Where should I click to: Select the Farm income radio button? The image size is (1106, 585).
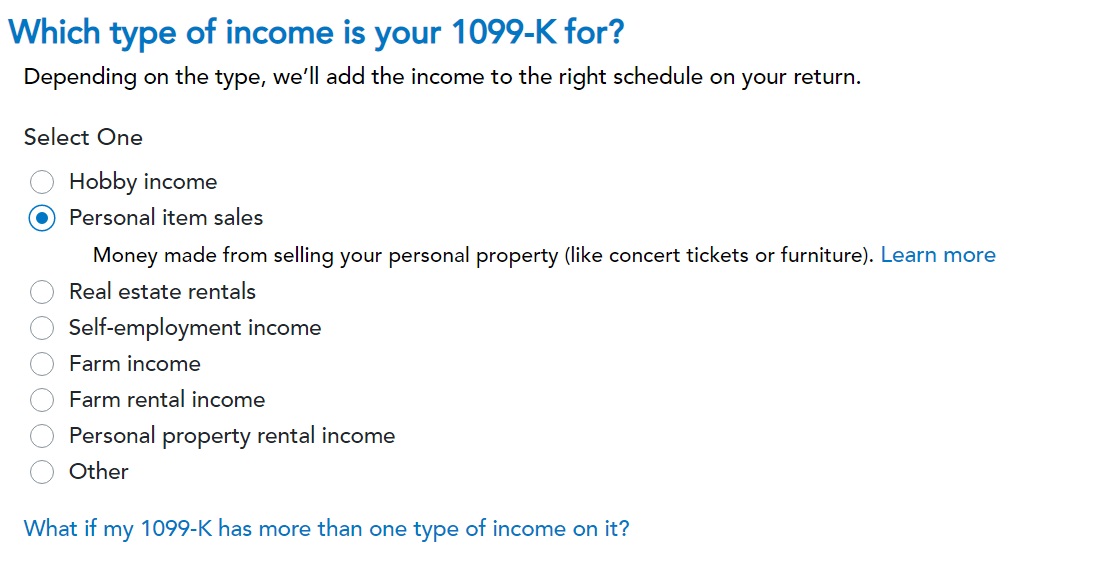(x=42, y=364)
